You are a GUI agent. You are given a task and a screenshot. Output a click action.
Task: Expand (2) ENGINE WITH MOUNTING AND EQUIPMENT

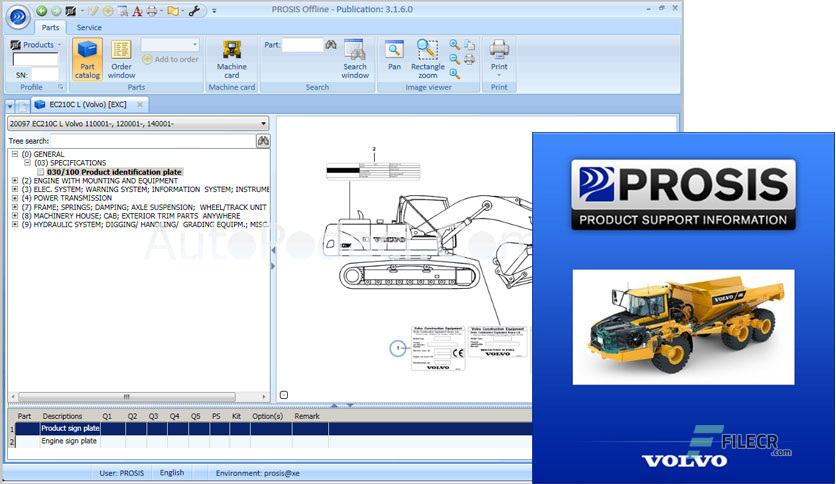14,181
